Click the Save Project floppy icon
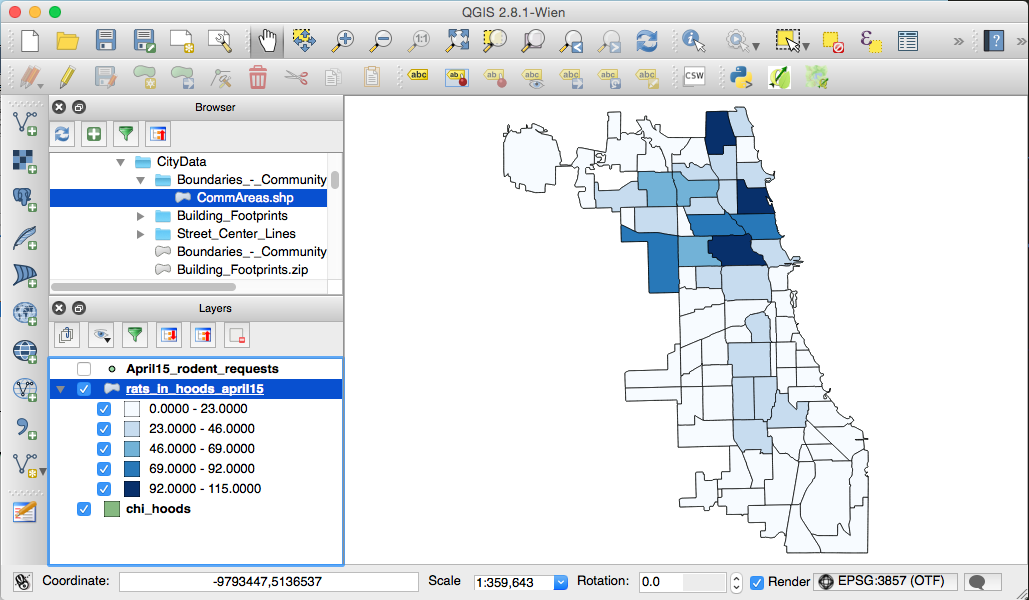1029x600 pixels. (106, 41)
